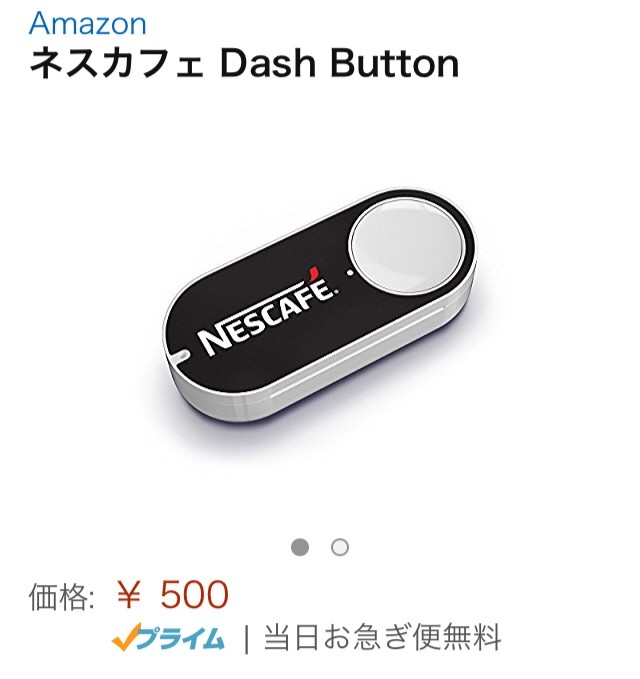640x679 pixels.
Task: Click the yen currency symbol
Action: tap(129, 595)
